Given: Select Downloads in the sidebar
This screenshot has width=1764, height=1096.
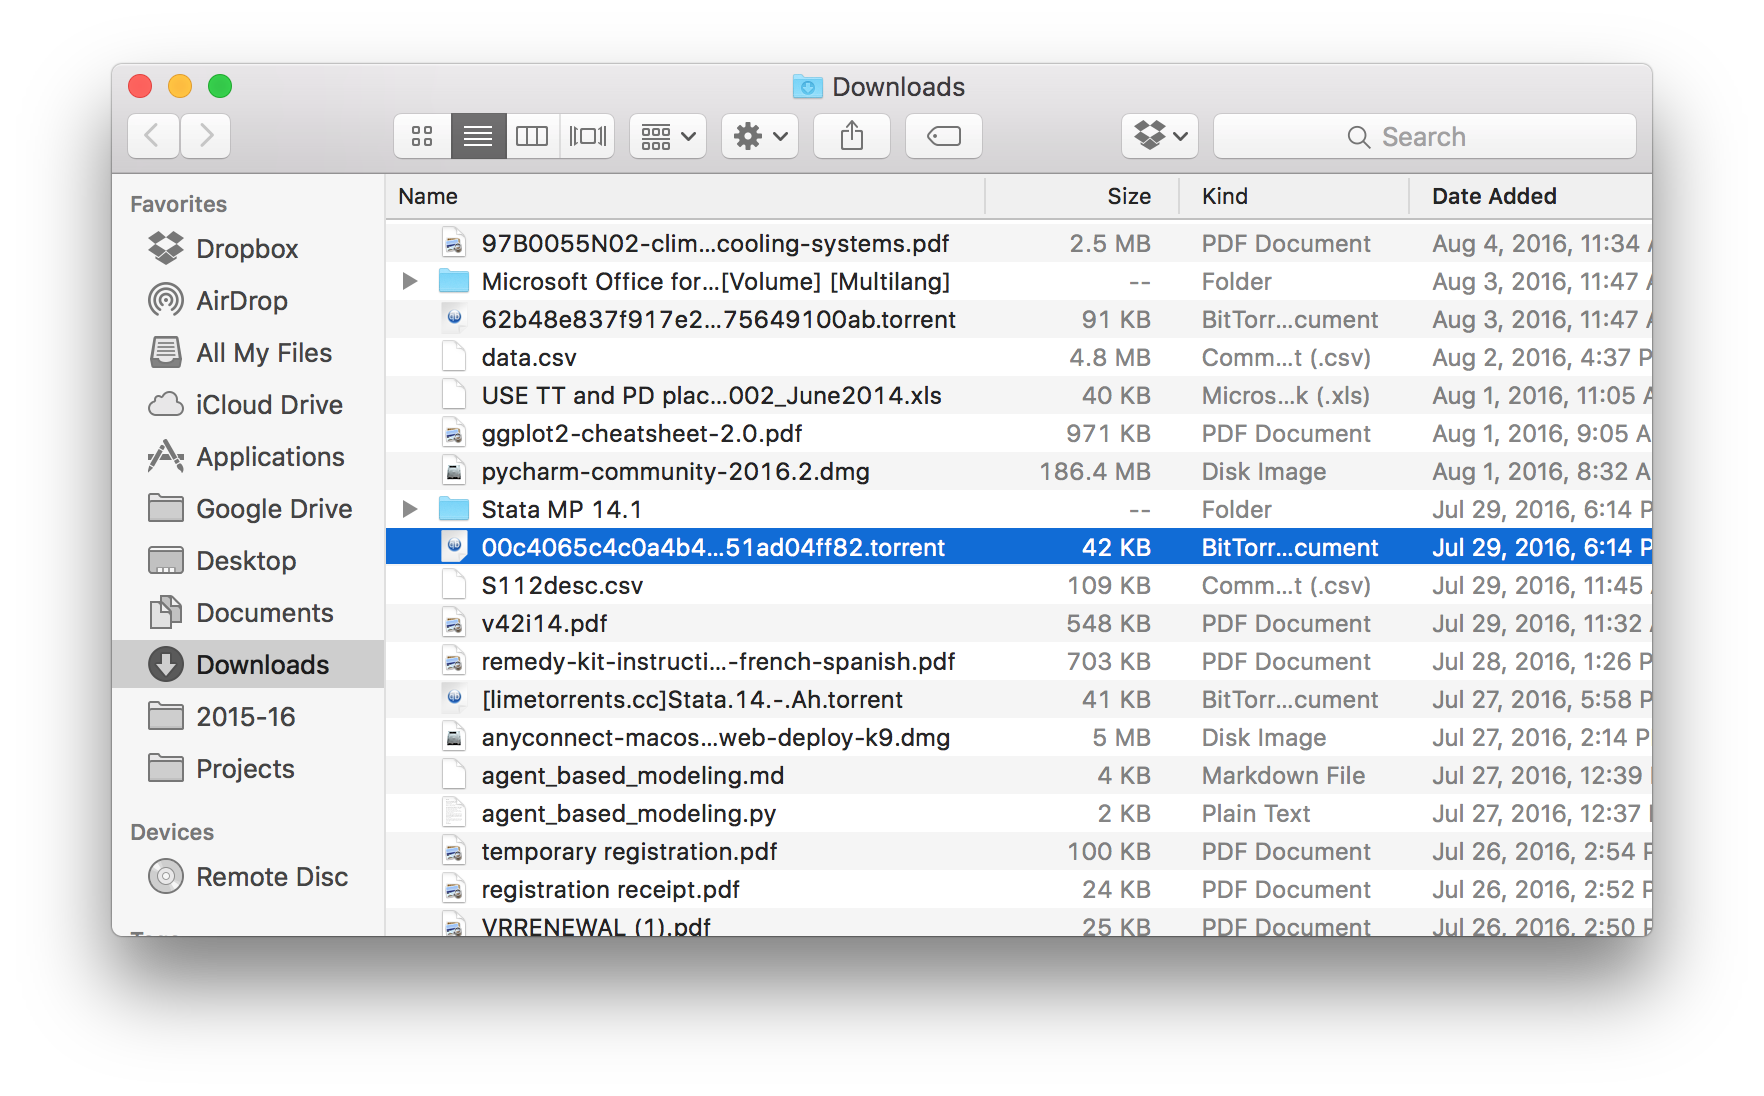Looking at the screenshot, I should click(x=248, y=664).
